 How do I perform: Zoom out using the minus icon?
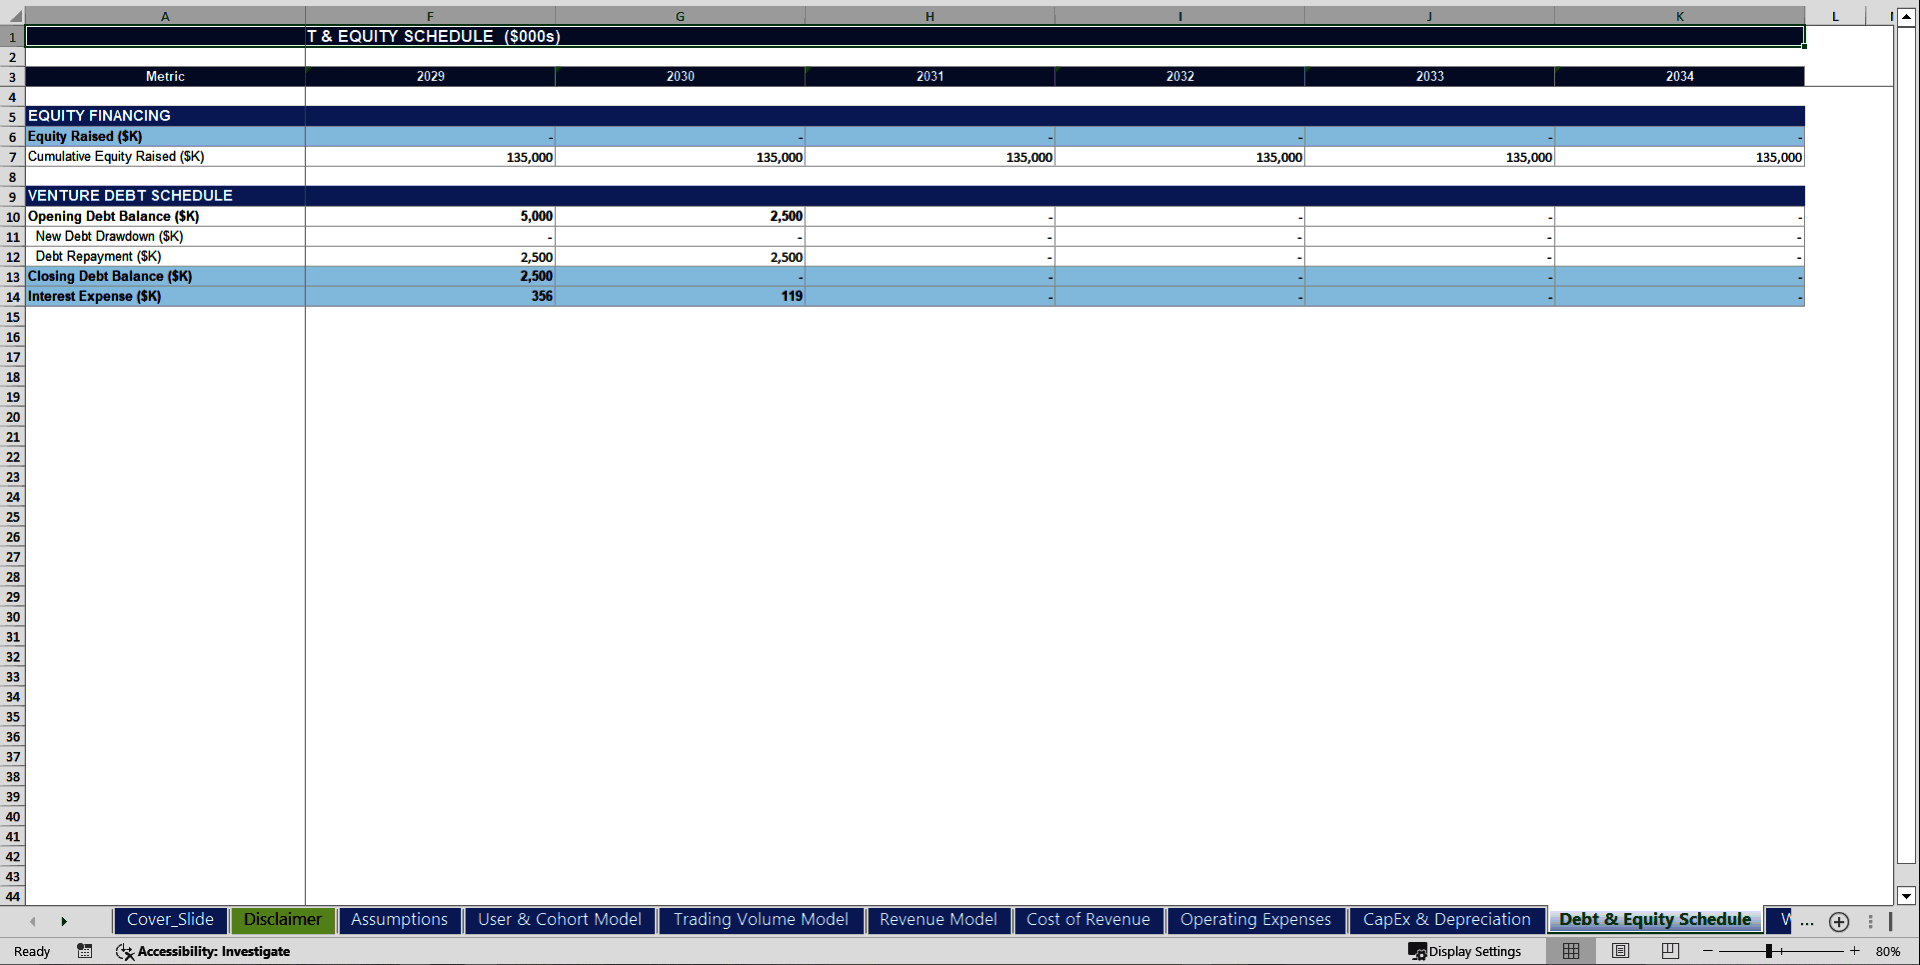1709,951
